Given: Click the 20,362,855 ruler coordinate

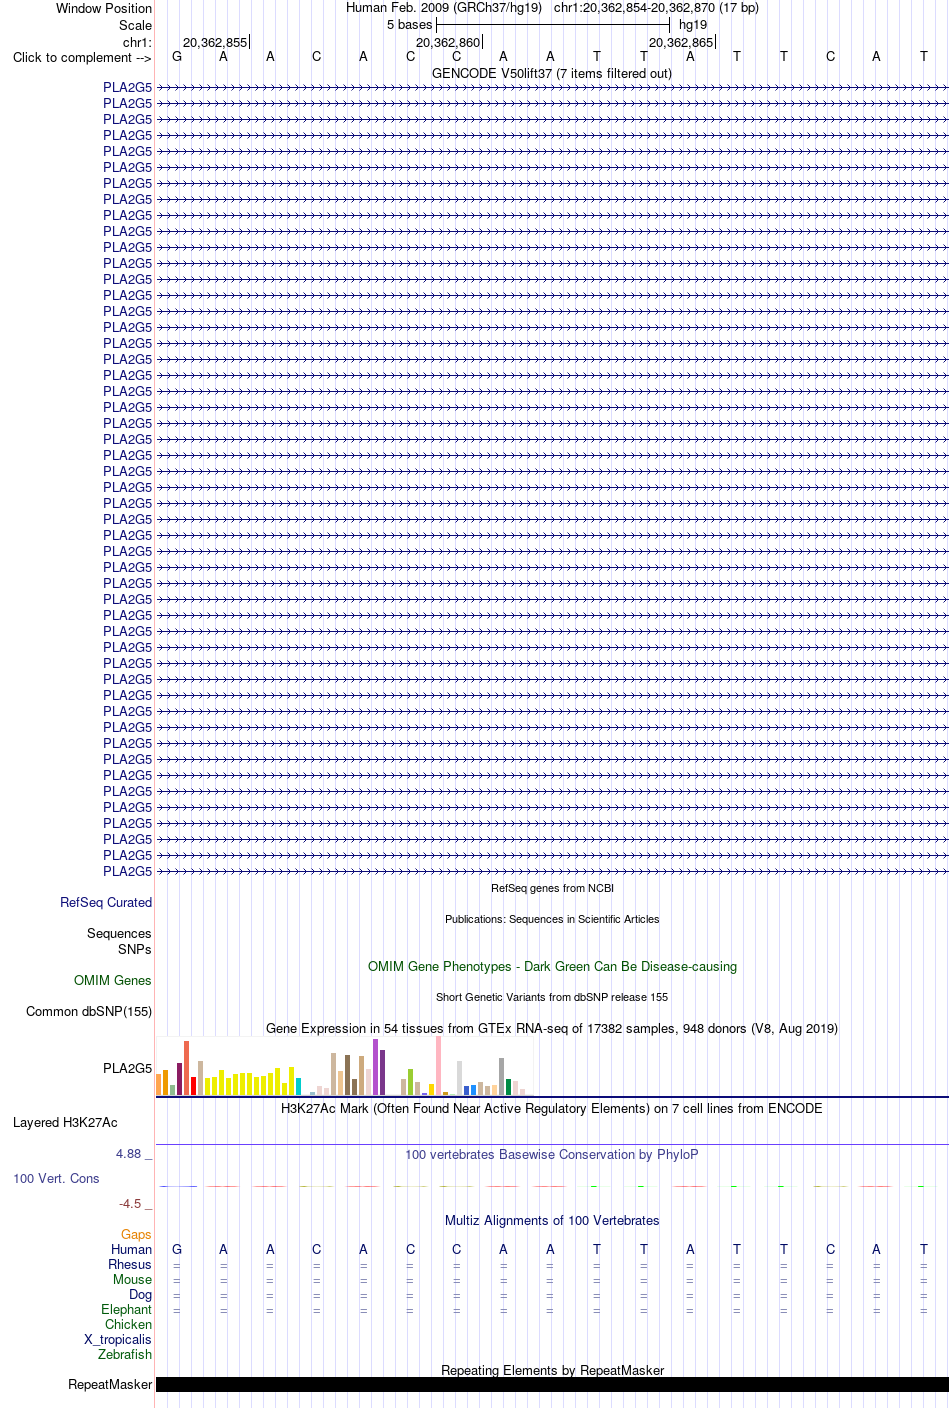Looking at the screenshot, I should (215, 42).
